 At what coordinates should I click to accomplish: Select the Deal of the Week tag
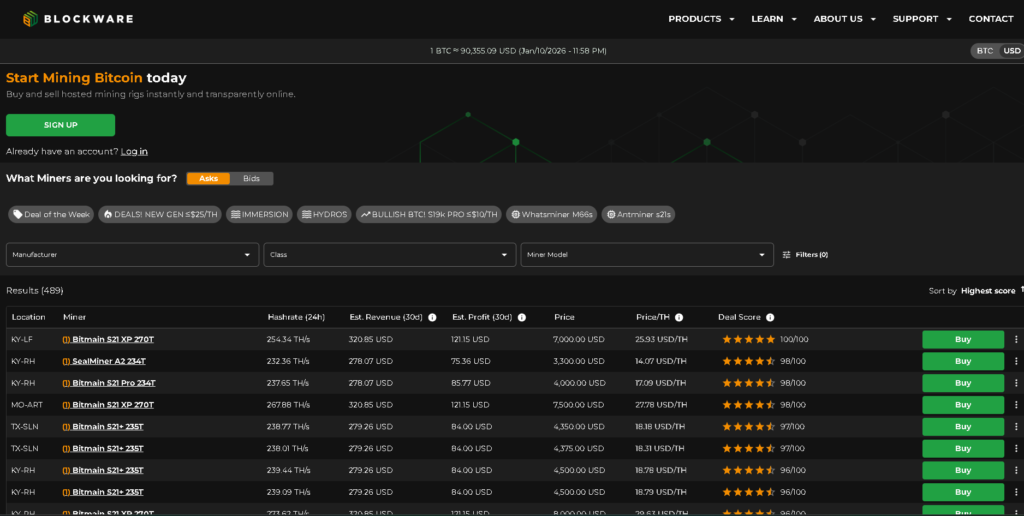pyautogui.click(x=52, y=214)
